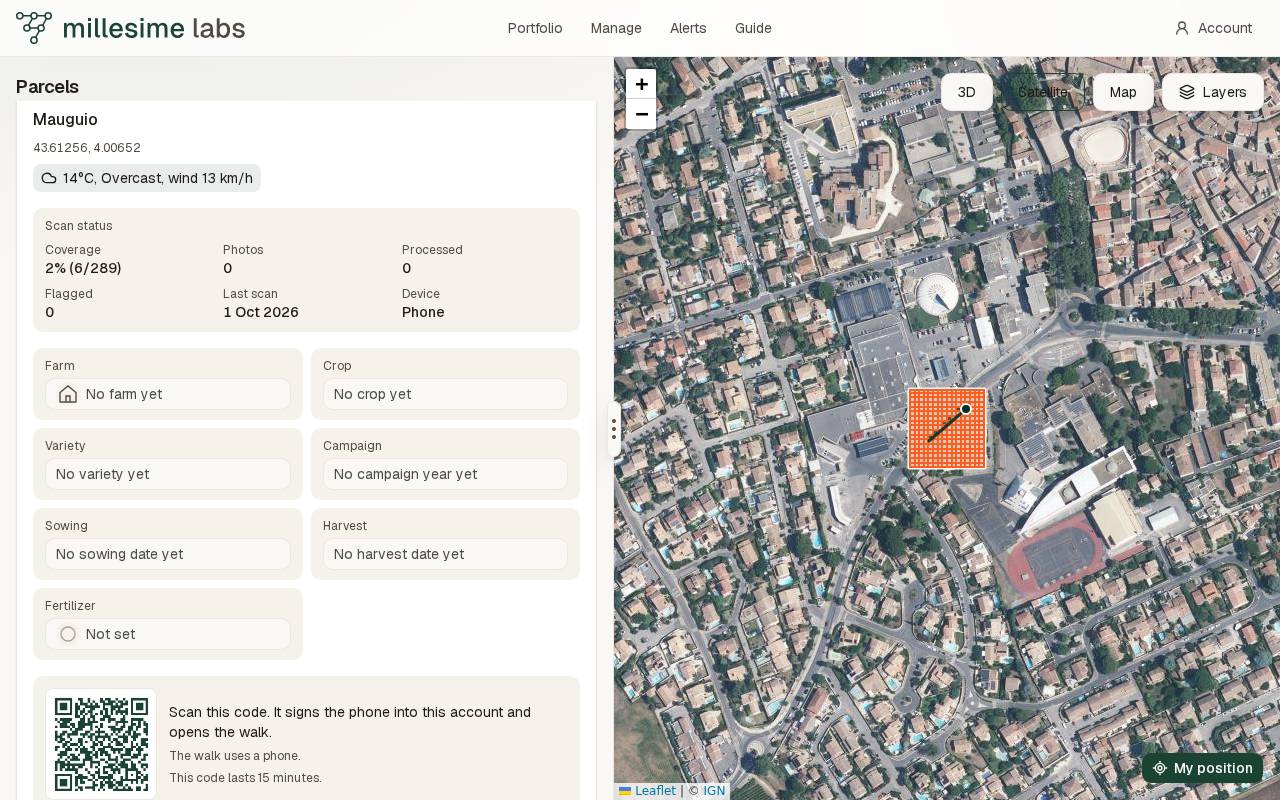Click the weather summary chip
Screen dimensions: 1280x800
[147, 178]
